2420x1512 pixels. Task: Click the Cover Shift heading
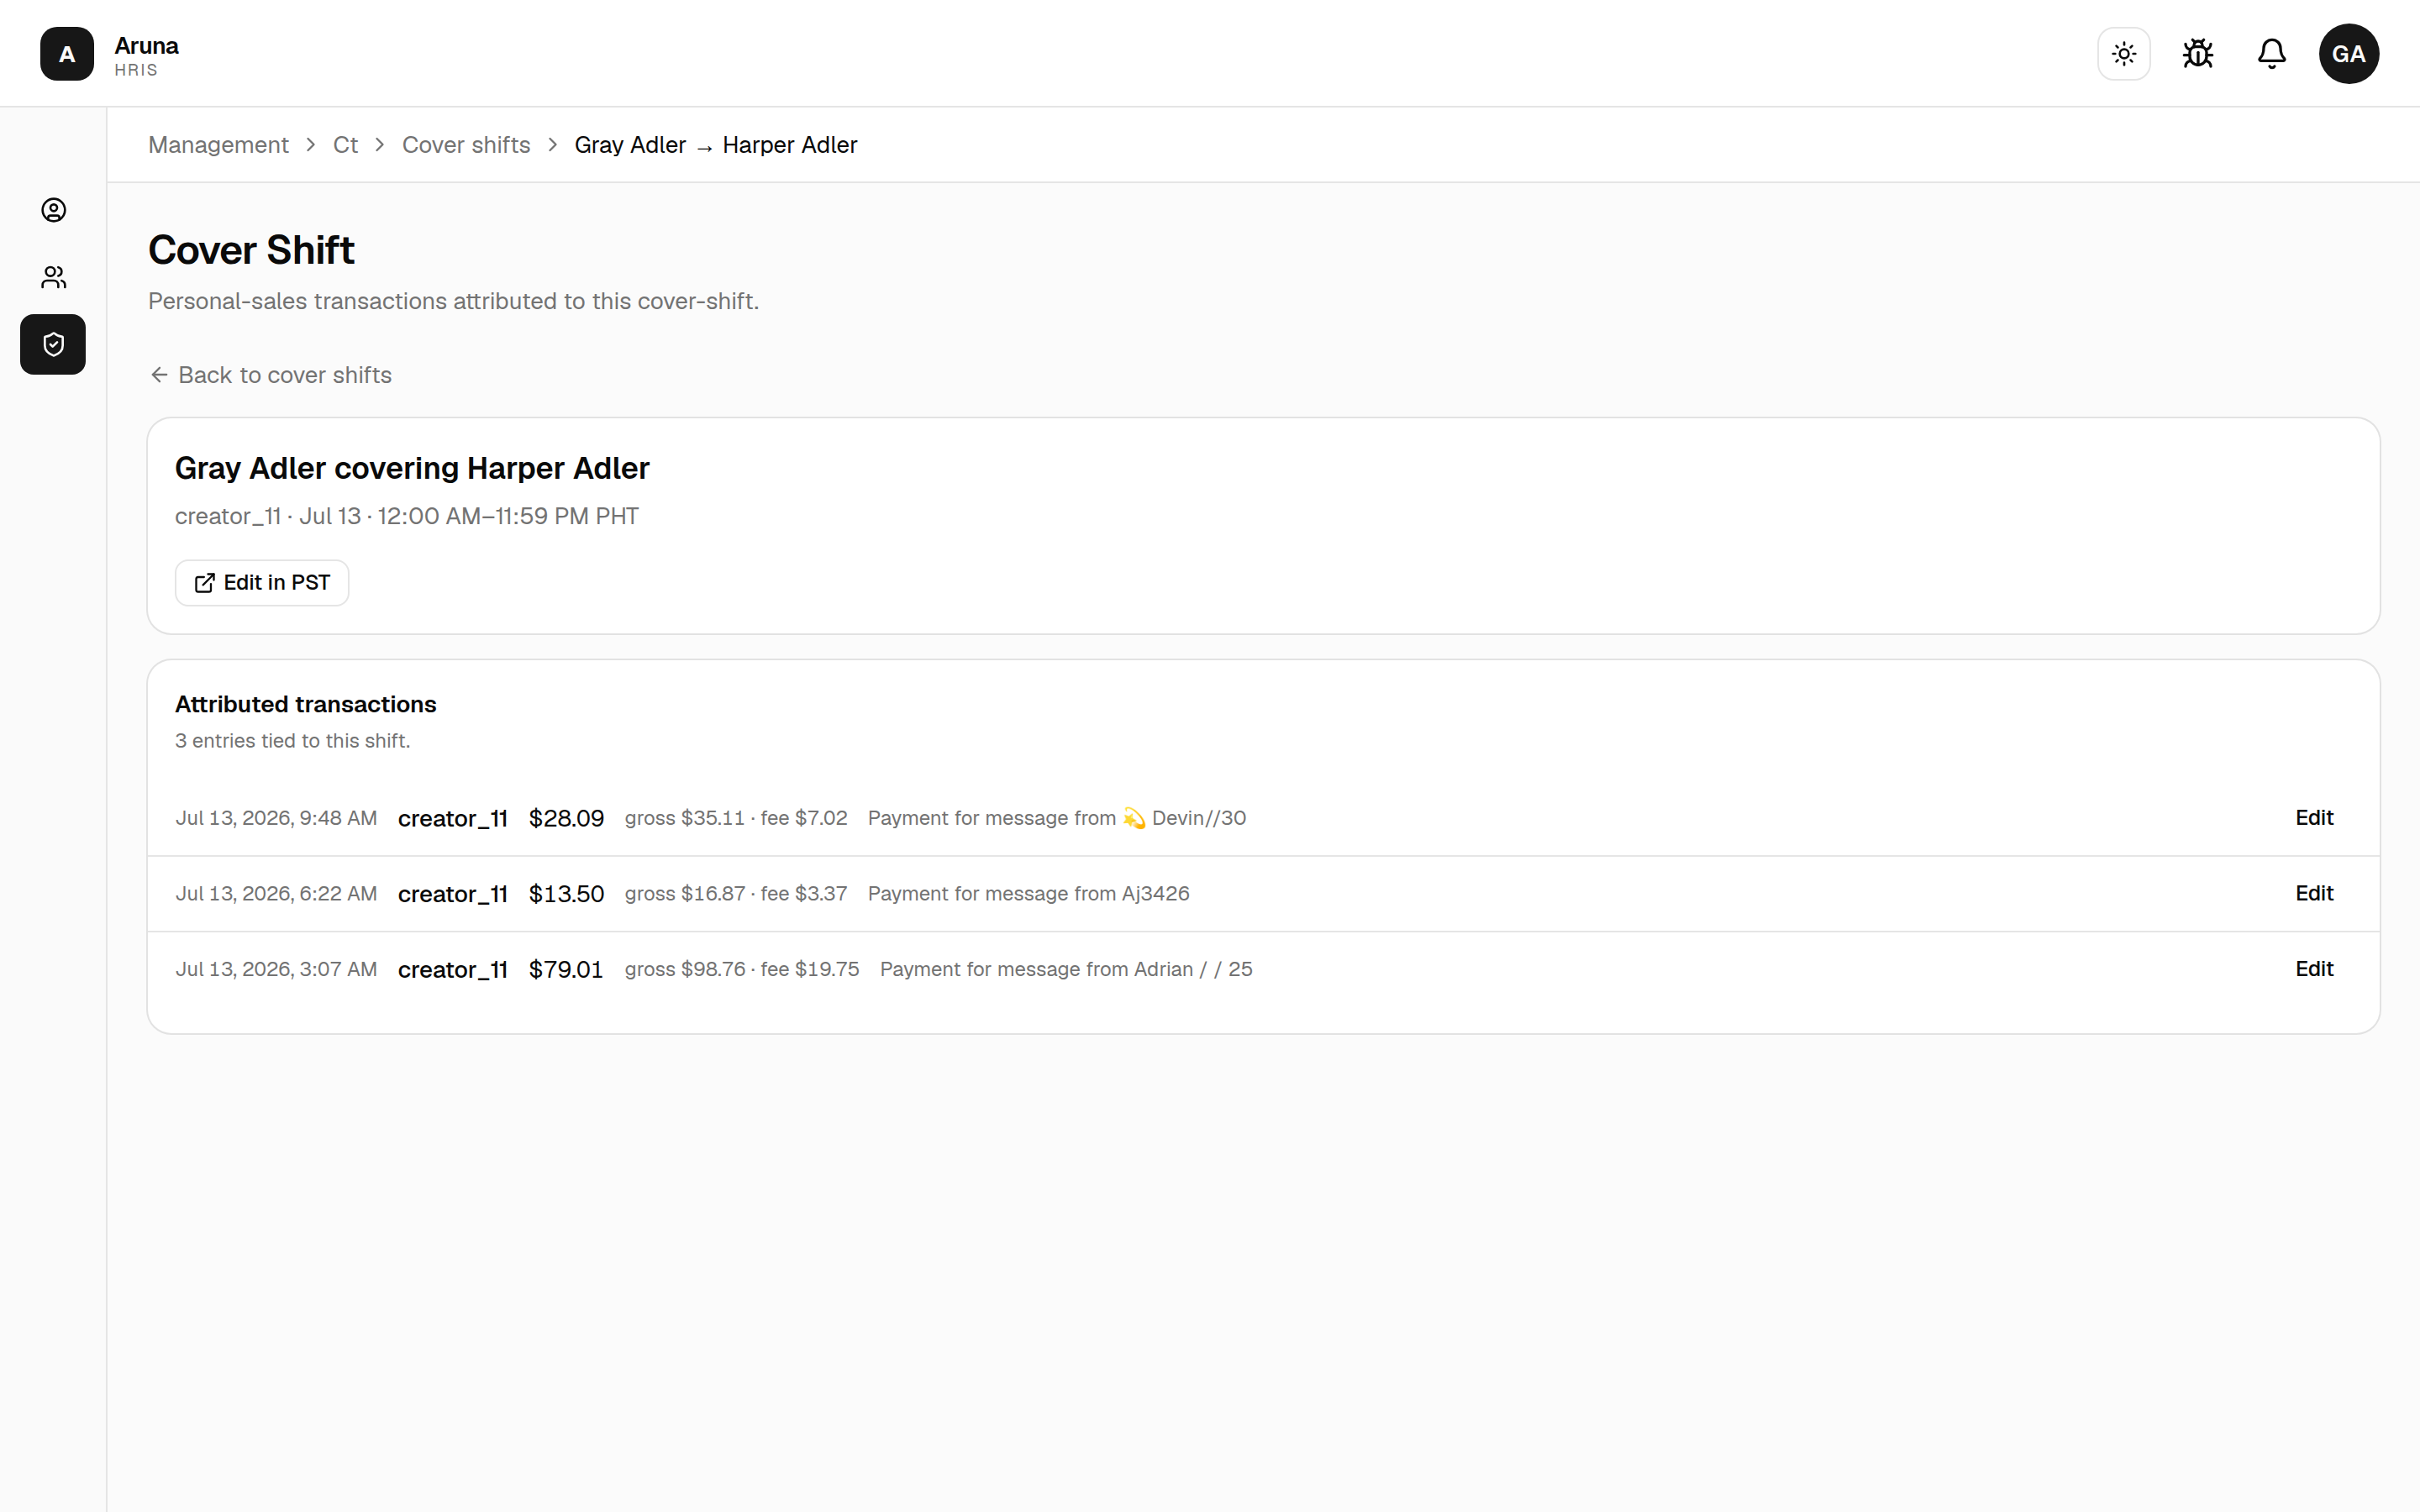[251, 250]
